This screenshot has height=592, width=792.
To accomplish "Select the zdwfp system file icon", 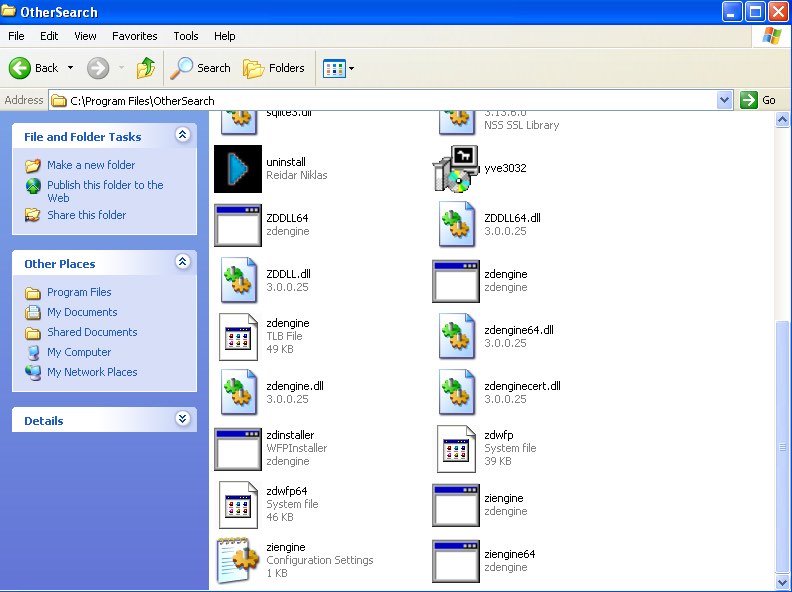I will click(x=455, y=449).
